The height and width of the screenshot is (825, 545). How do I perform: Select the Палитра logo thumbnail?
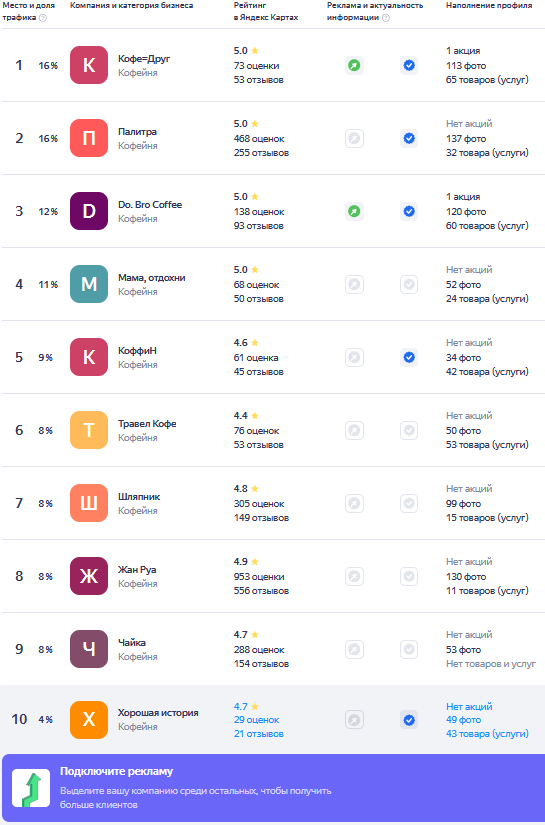tap(89, 138)
